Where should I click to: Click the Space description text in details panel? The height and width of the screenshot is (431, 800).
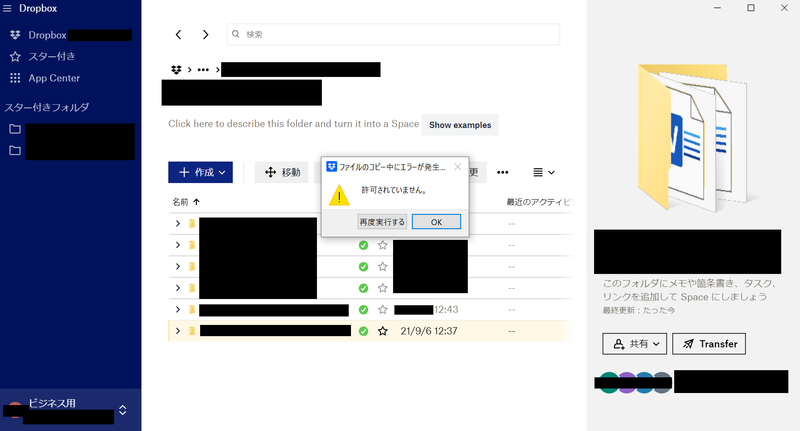pyautogui.click(x=689, y=290)
